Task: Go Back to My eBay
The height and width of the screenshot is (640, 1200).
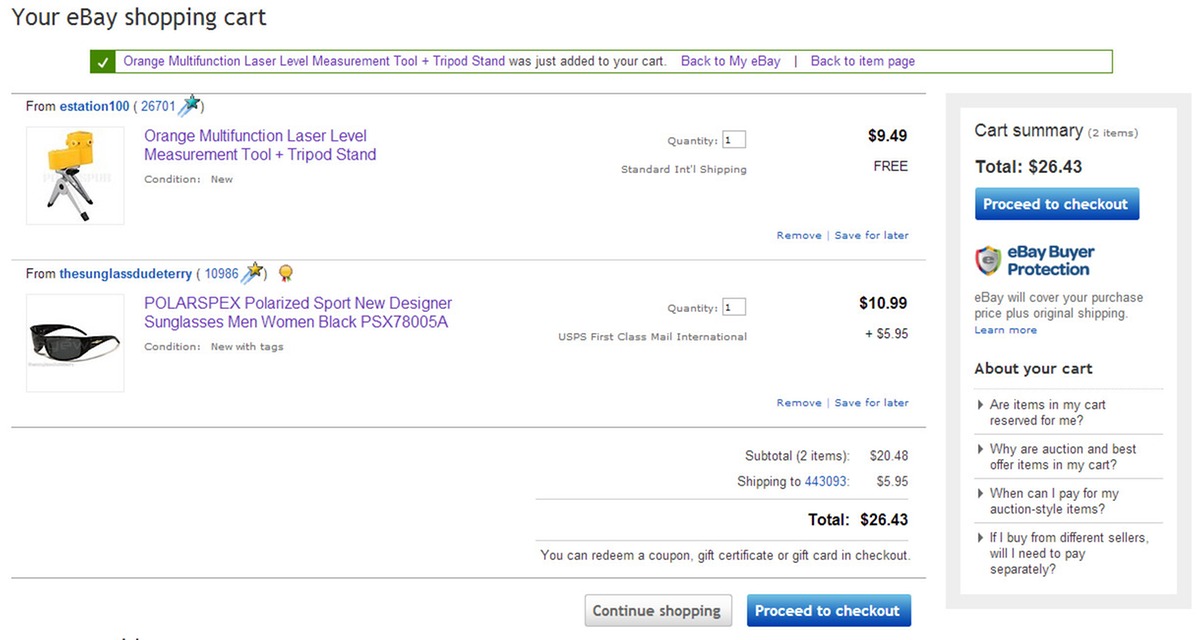Action: coord(730,61)
